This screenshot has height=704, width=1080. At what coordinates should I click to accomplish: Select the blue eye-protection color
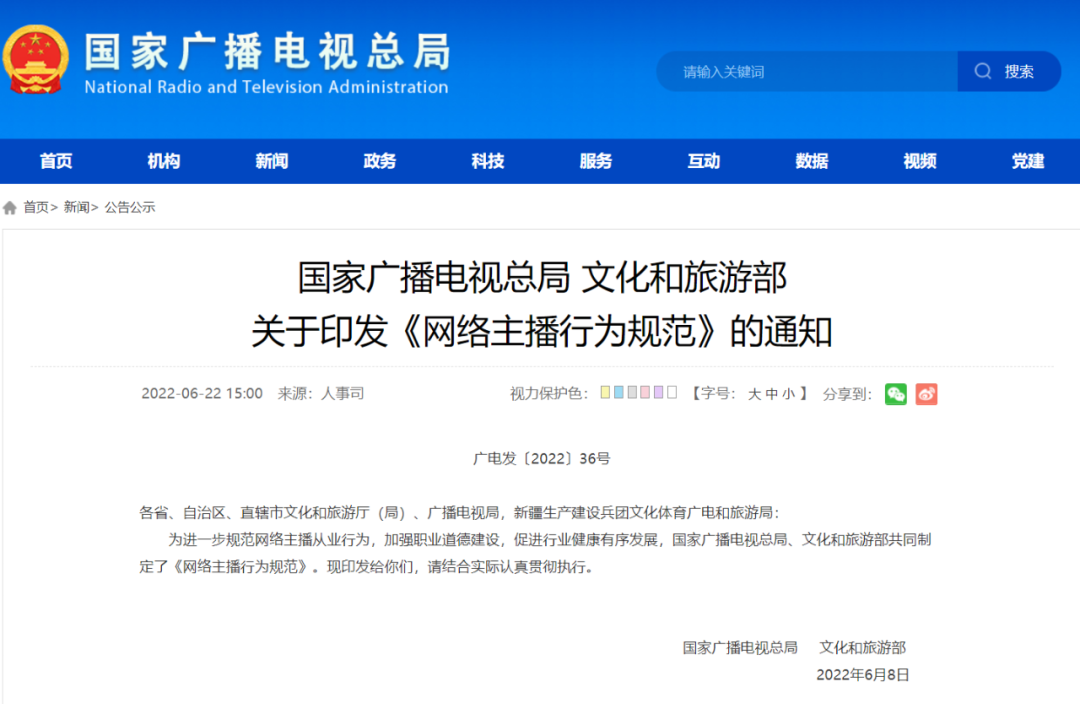click(619, 393)
